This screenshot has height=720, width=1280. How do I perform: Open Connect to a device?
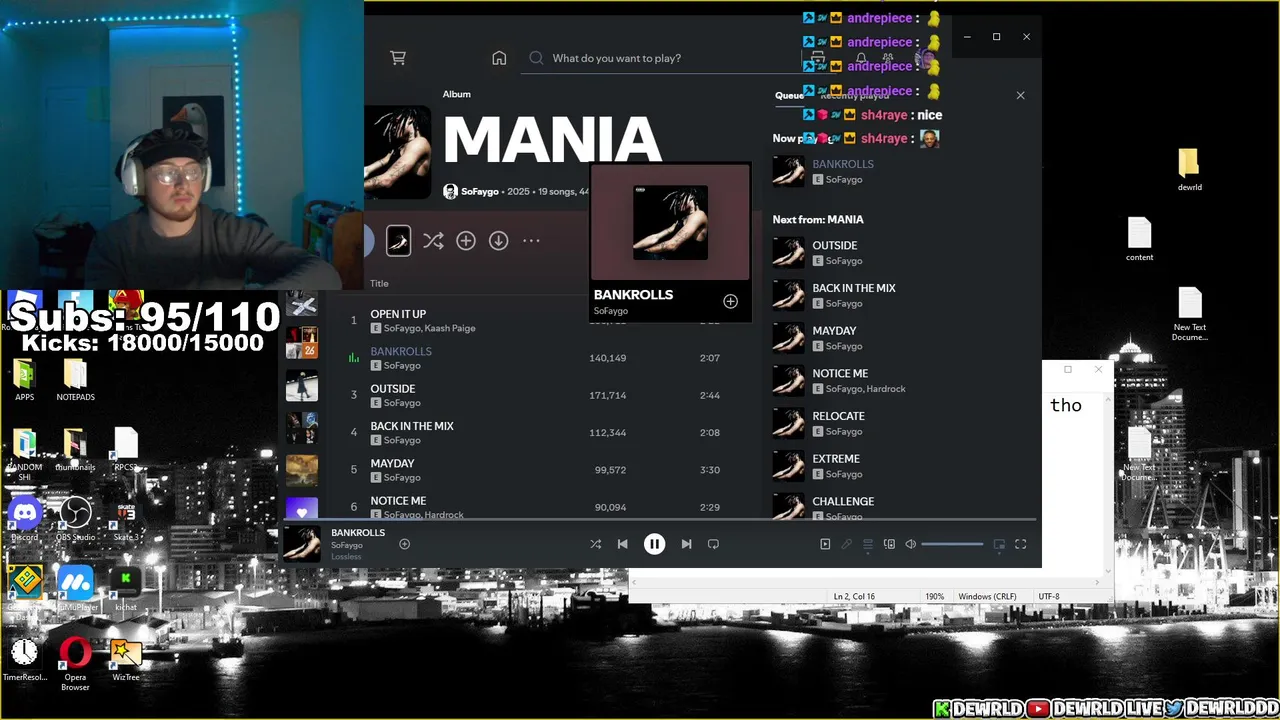coord(889,544)
